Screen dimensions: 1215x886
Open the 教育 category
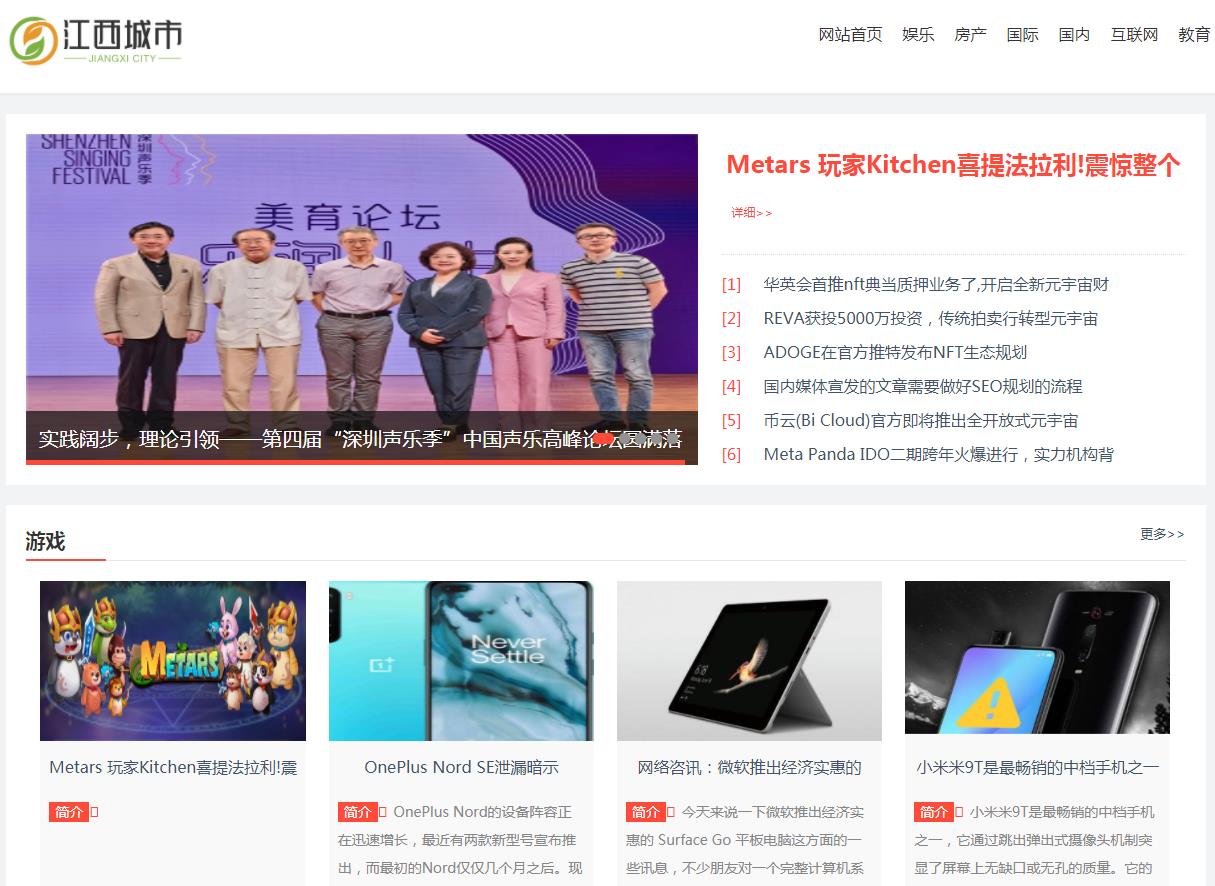[1194, 35]
